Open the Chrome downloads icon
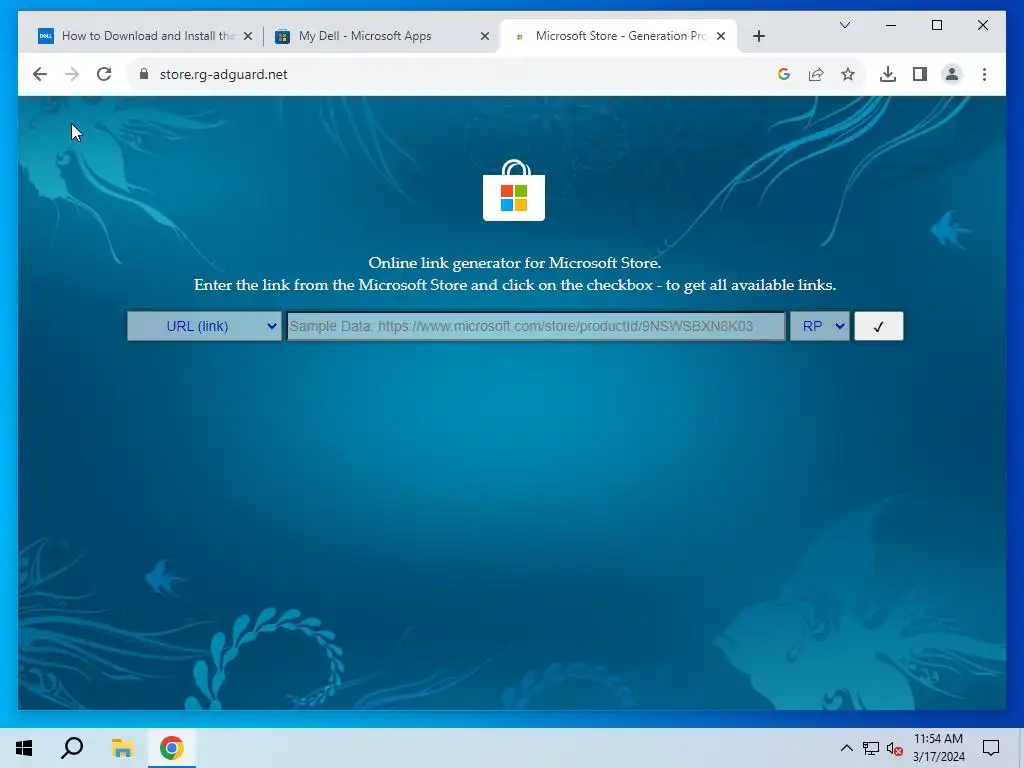 coord(888,74)
